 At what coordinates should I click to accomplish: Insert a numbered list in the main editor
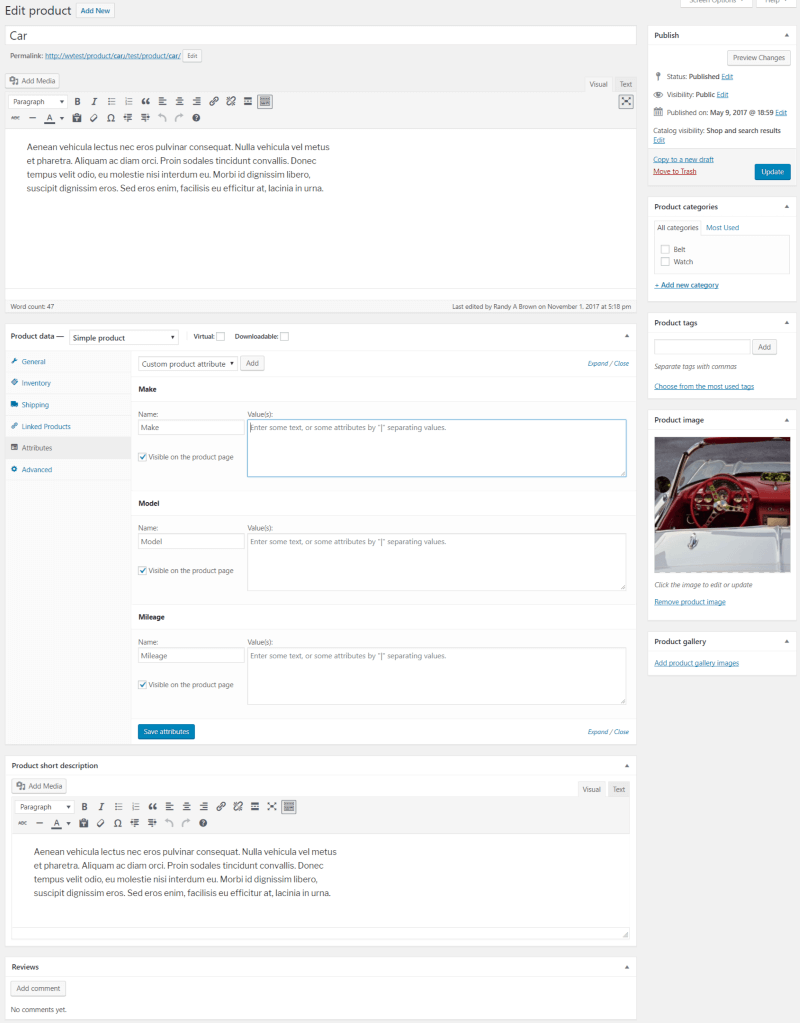(x=129, y=102)
